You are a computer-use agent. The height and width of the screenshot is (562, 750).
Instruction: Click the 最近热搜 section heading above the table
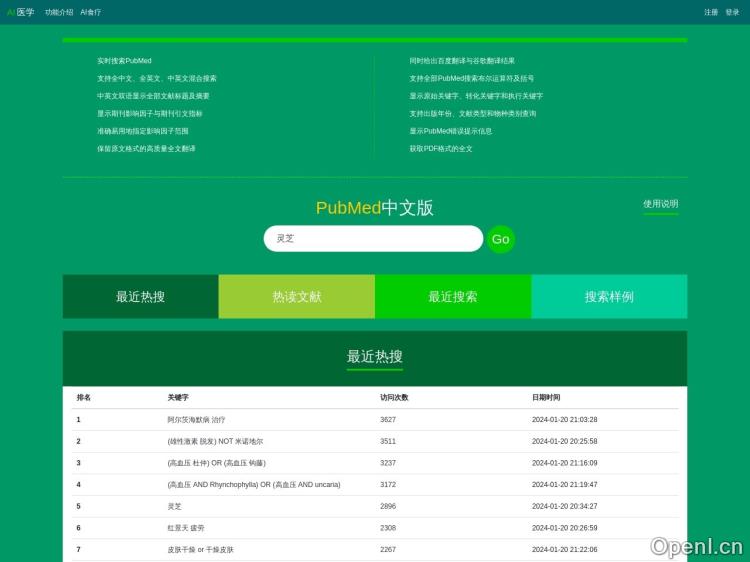click(375, 356)
